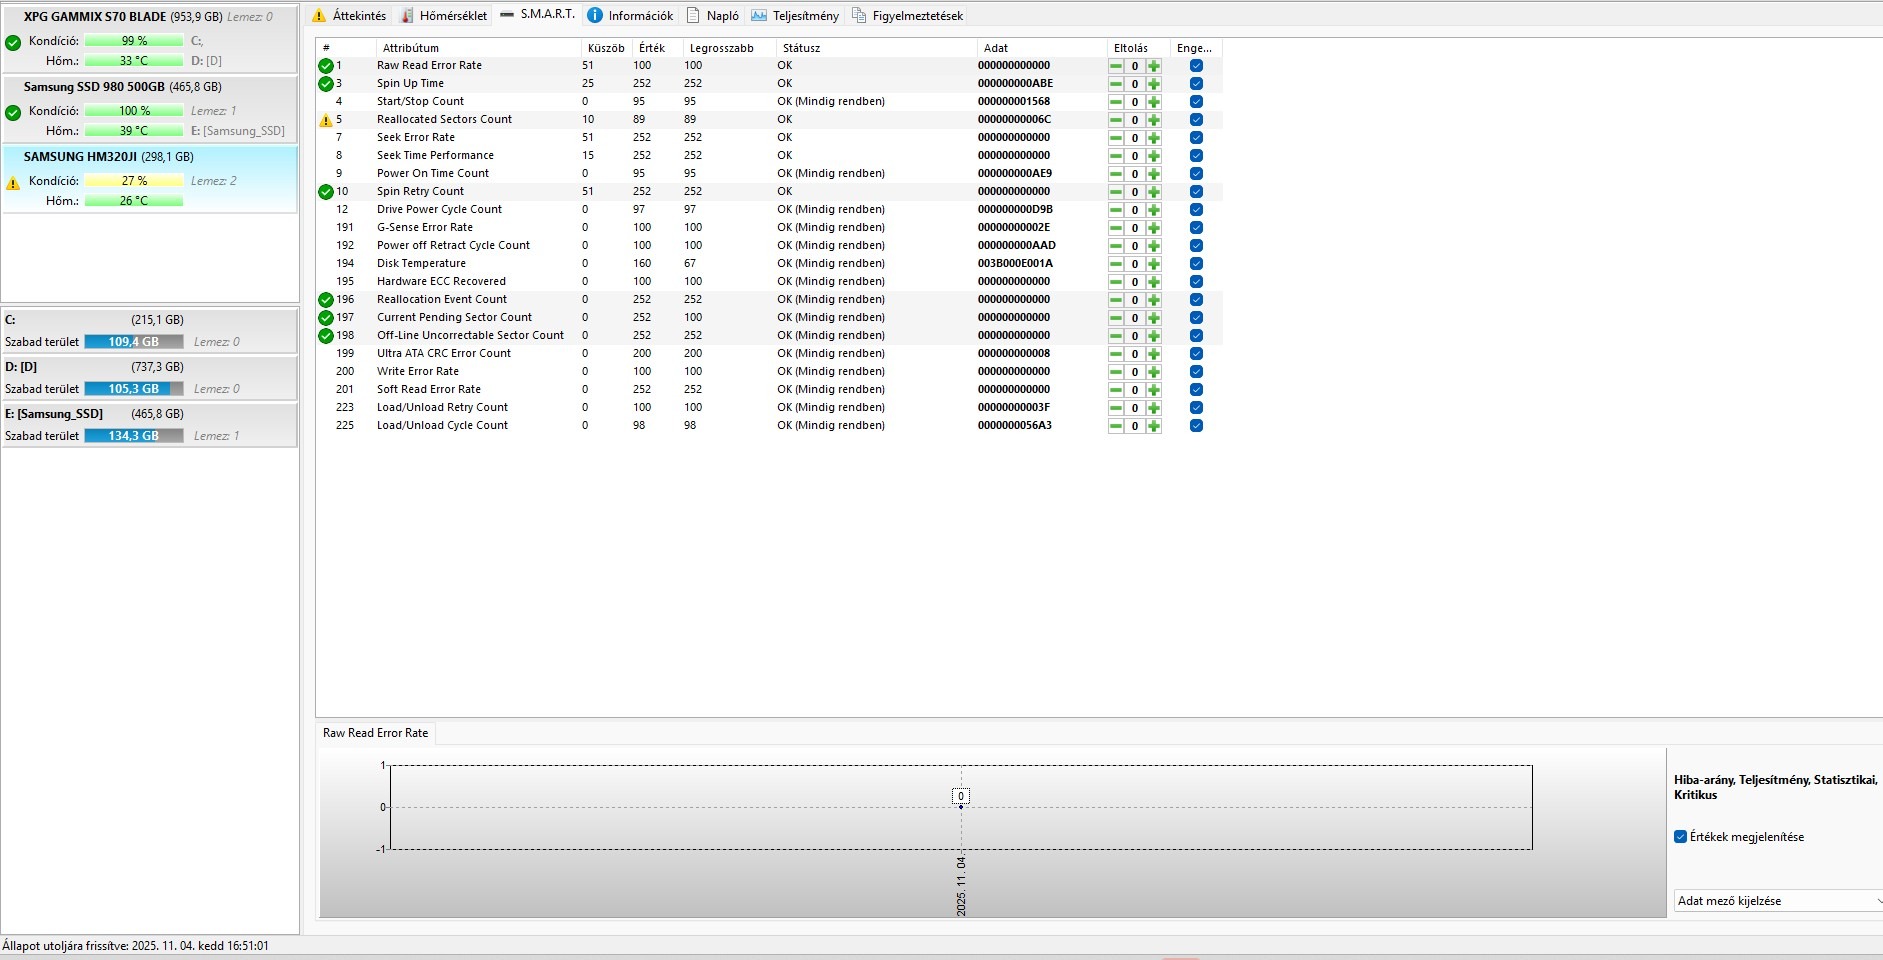Click the data point marker labeled 0 in the graph
The height and width of the screenshot is (960, 1883).
(x=961, y=797)
